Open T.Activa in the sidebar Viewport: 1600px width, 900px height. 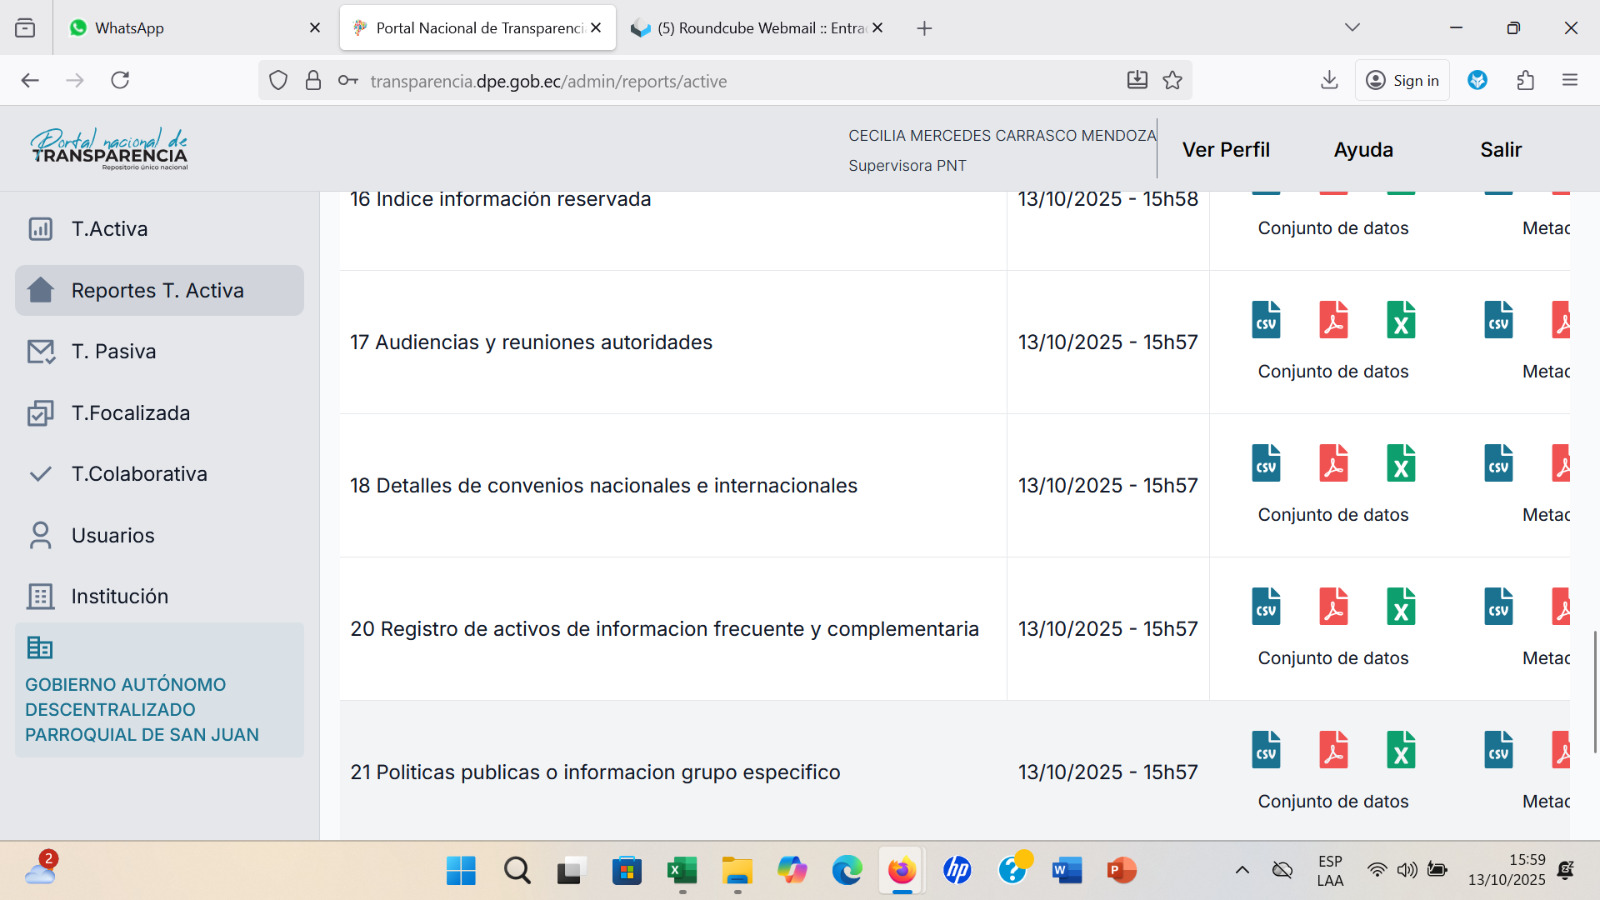[110, 229]
